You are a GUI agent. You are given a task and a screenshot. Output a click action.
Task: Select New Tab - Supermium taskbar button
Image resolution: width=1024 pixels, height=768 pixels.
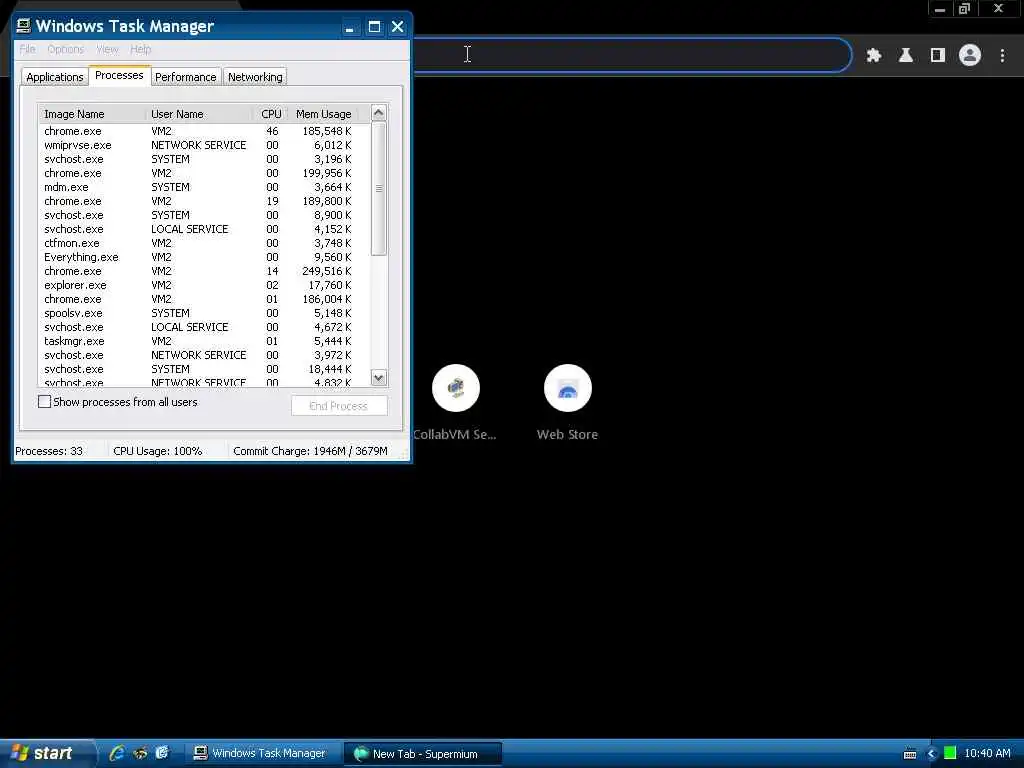[x=421, y=753]
